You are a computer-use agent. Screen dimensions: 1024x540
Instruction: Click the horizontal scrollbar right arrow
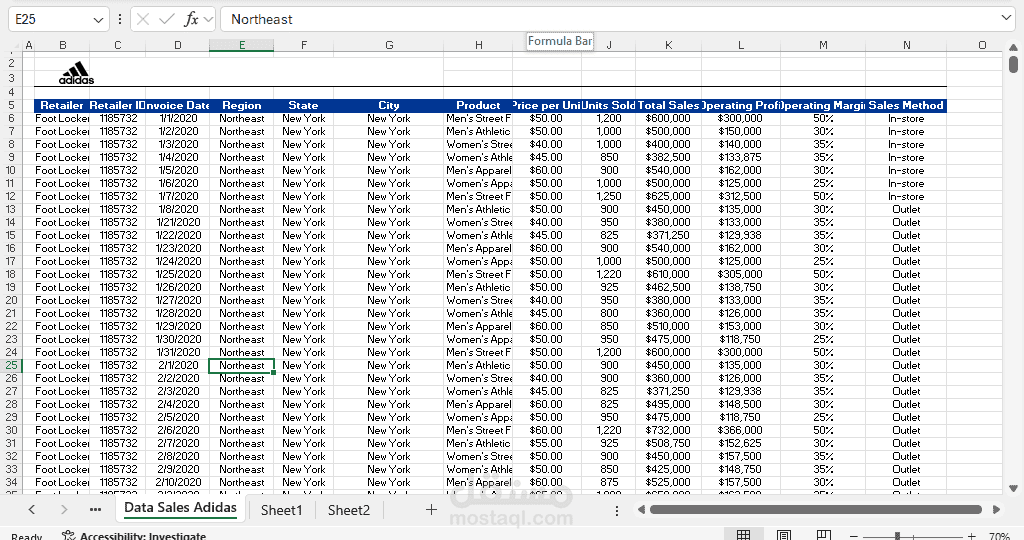[996, 509]
